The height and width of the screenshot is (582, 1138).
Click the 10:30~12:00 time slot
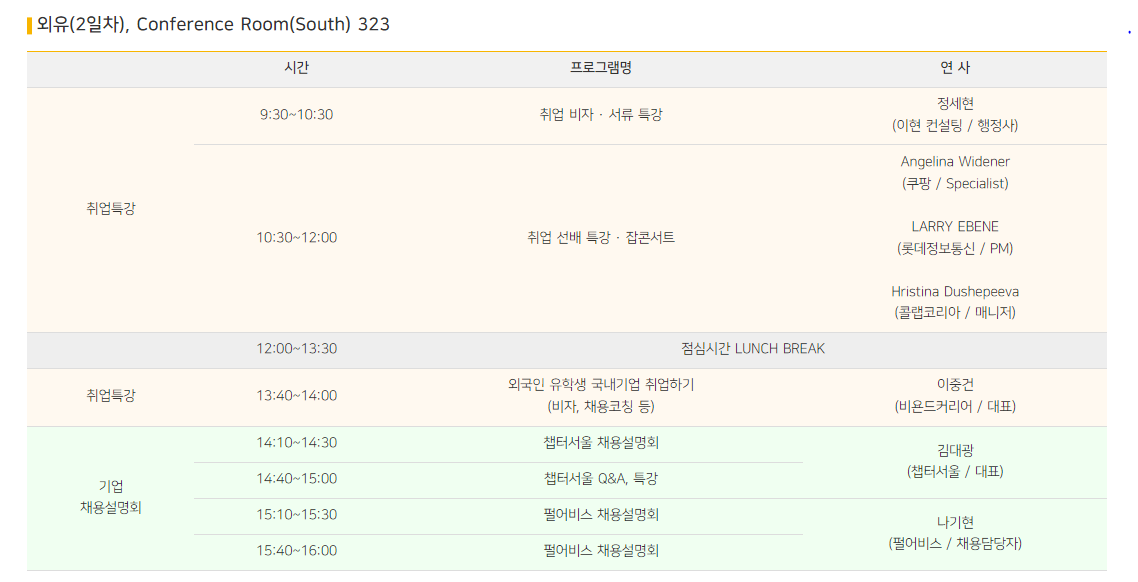coord(296,238)
